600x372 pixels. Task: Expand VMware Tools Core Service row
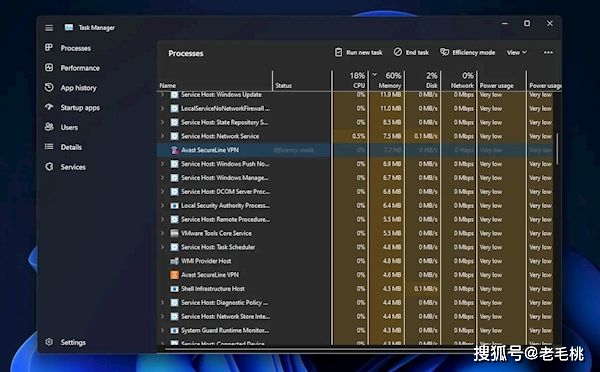click(162, 233)
